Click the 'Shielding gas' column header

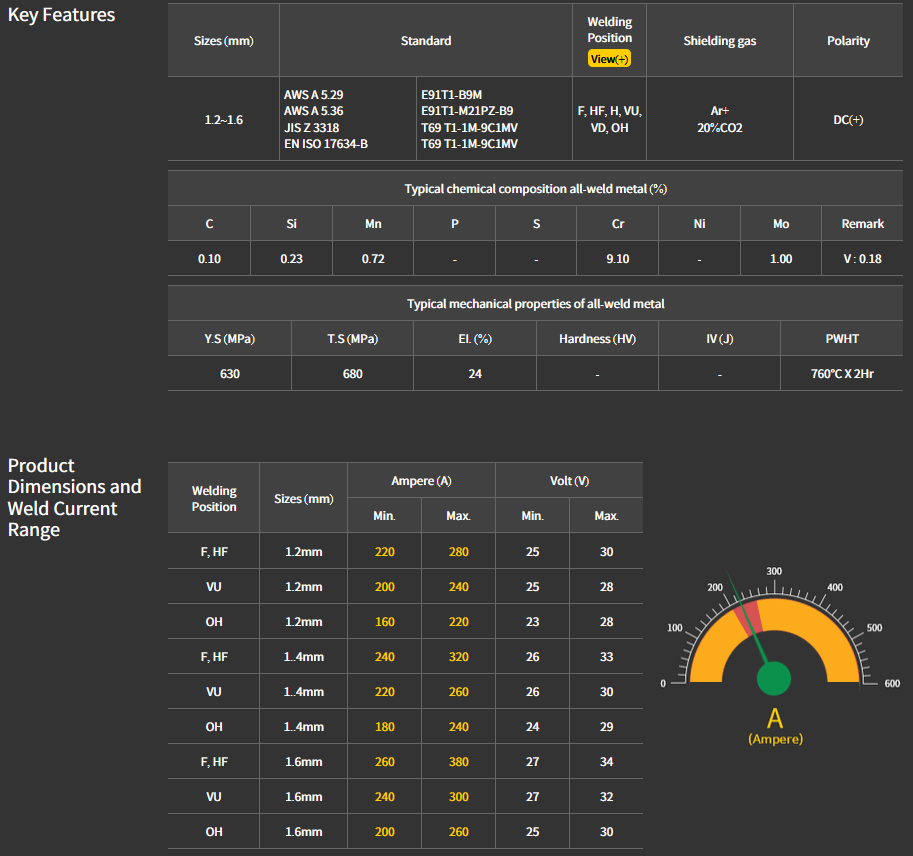coord(719,41)
